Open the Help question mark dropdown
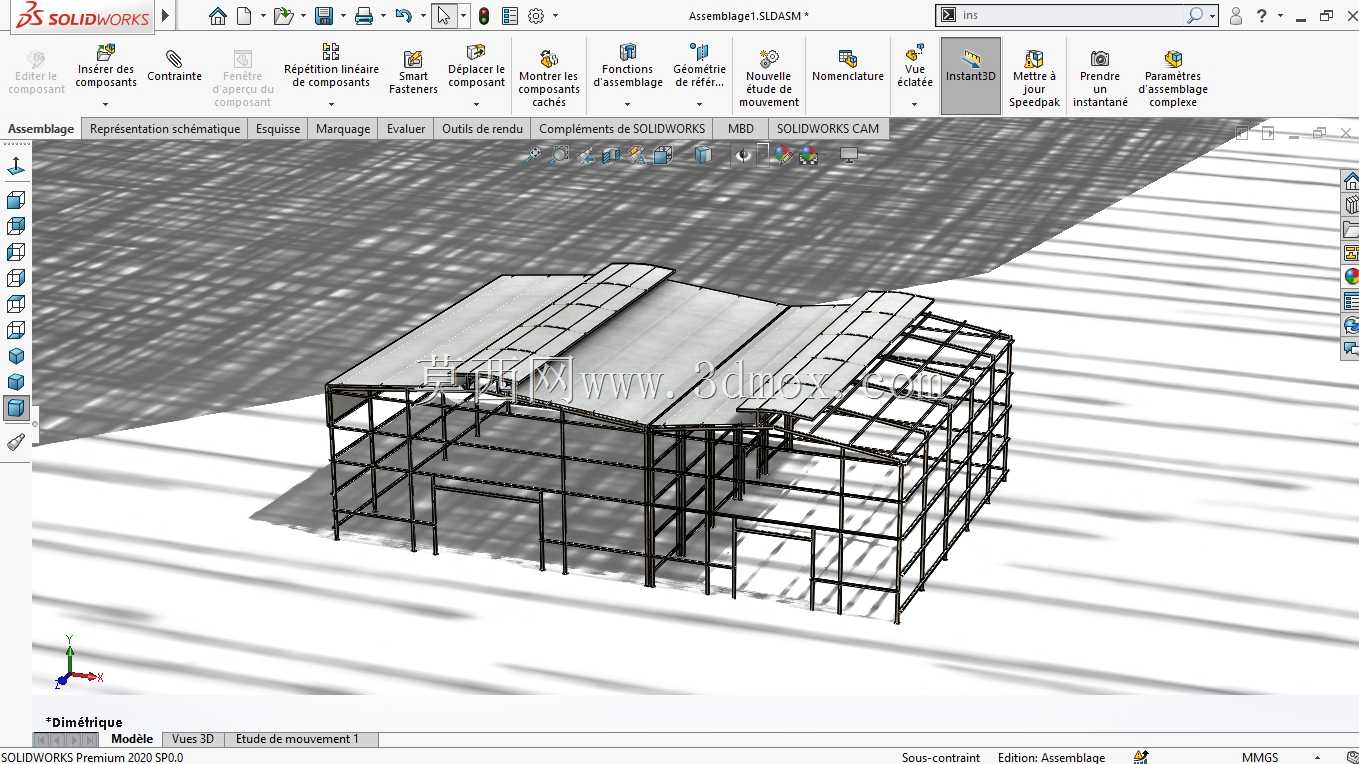1359x764 pixels. pyautogui.click(x=1281, y=16)
